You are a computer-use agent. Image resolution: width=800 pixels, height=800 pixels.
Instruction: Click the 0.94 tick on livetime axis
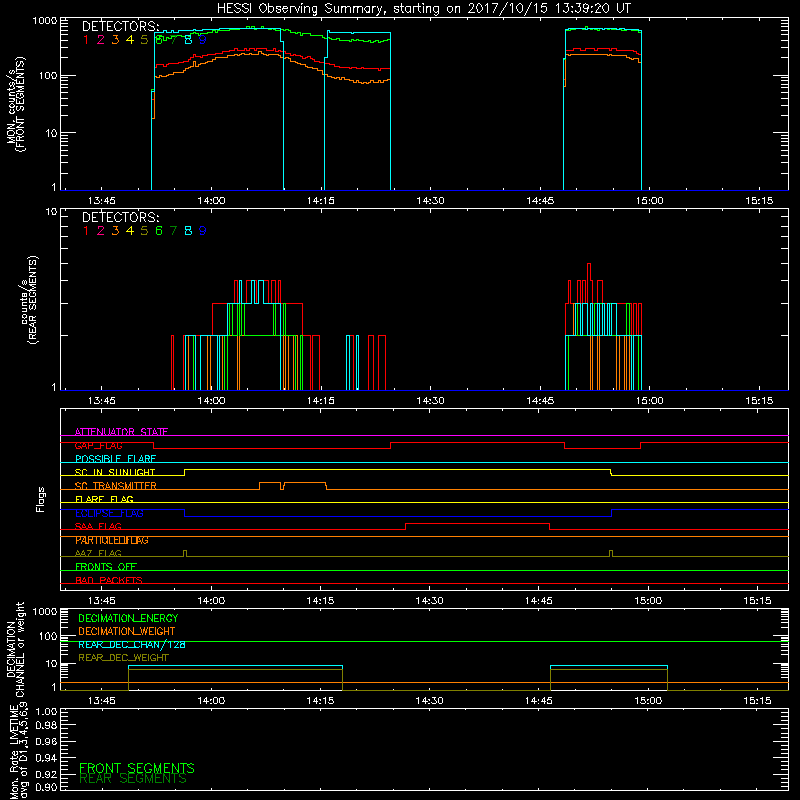46,757
